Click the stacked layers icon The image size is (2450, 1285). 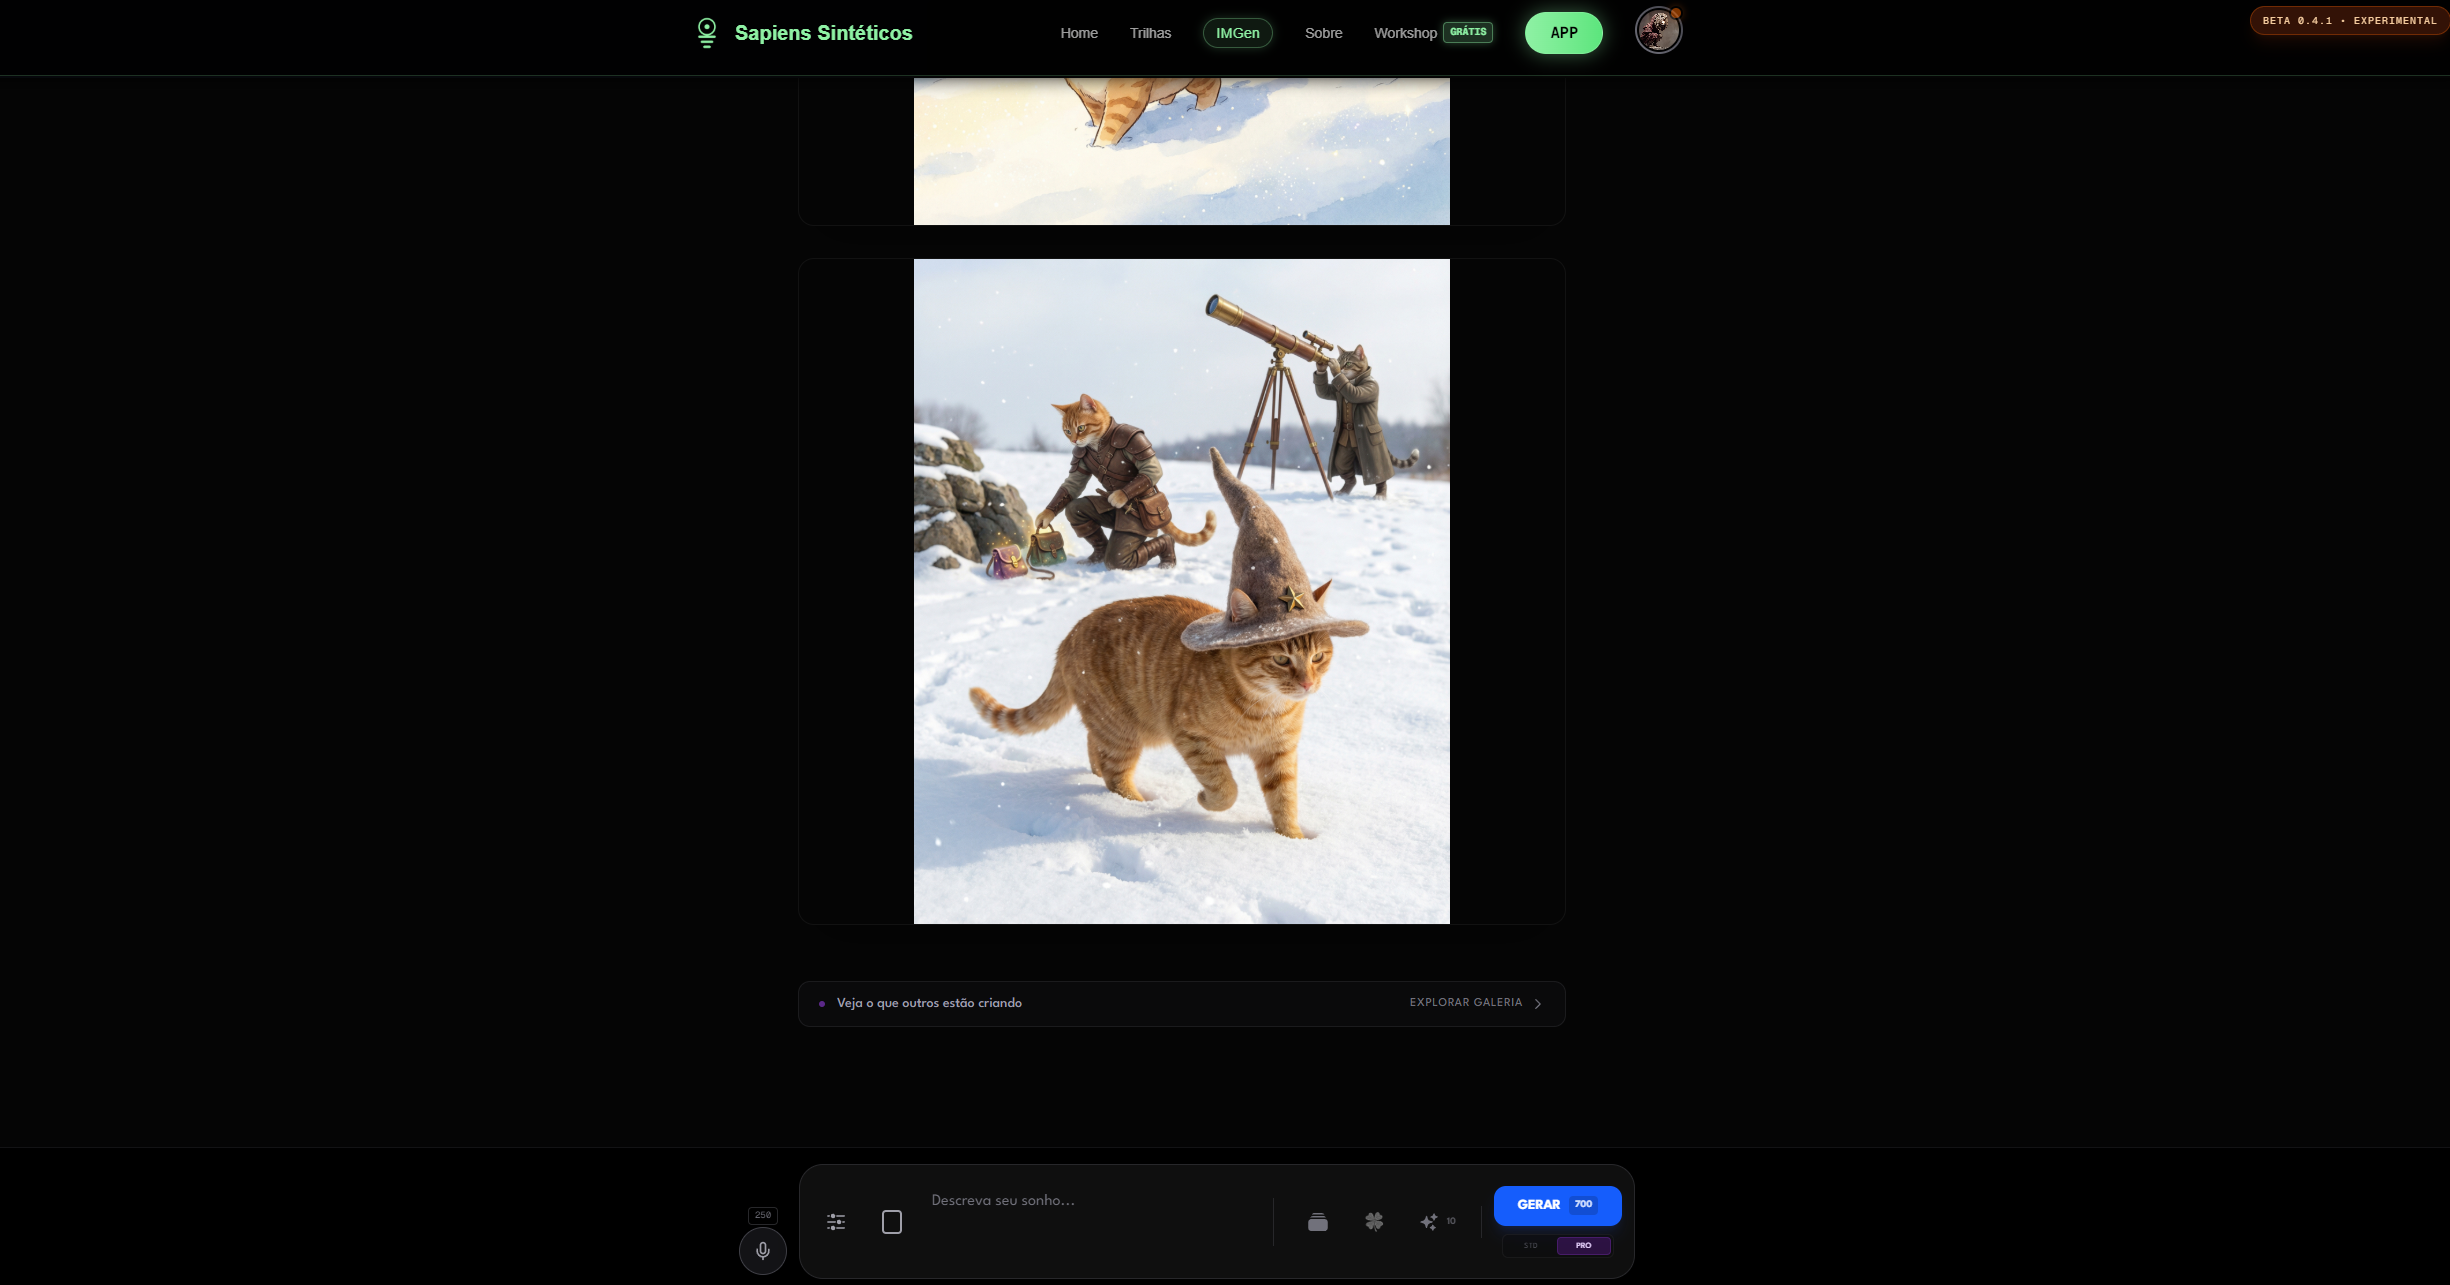(x=1317, y=1221)
